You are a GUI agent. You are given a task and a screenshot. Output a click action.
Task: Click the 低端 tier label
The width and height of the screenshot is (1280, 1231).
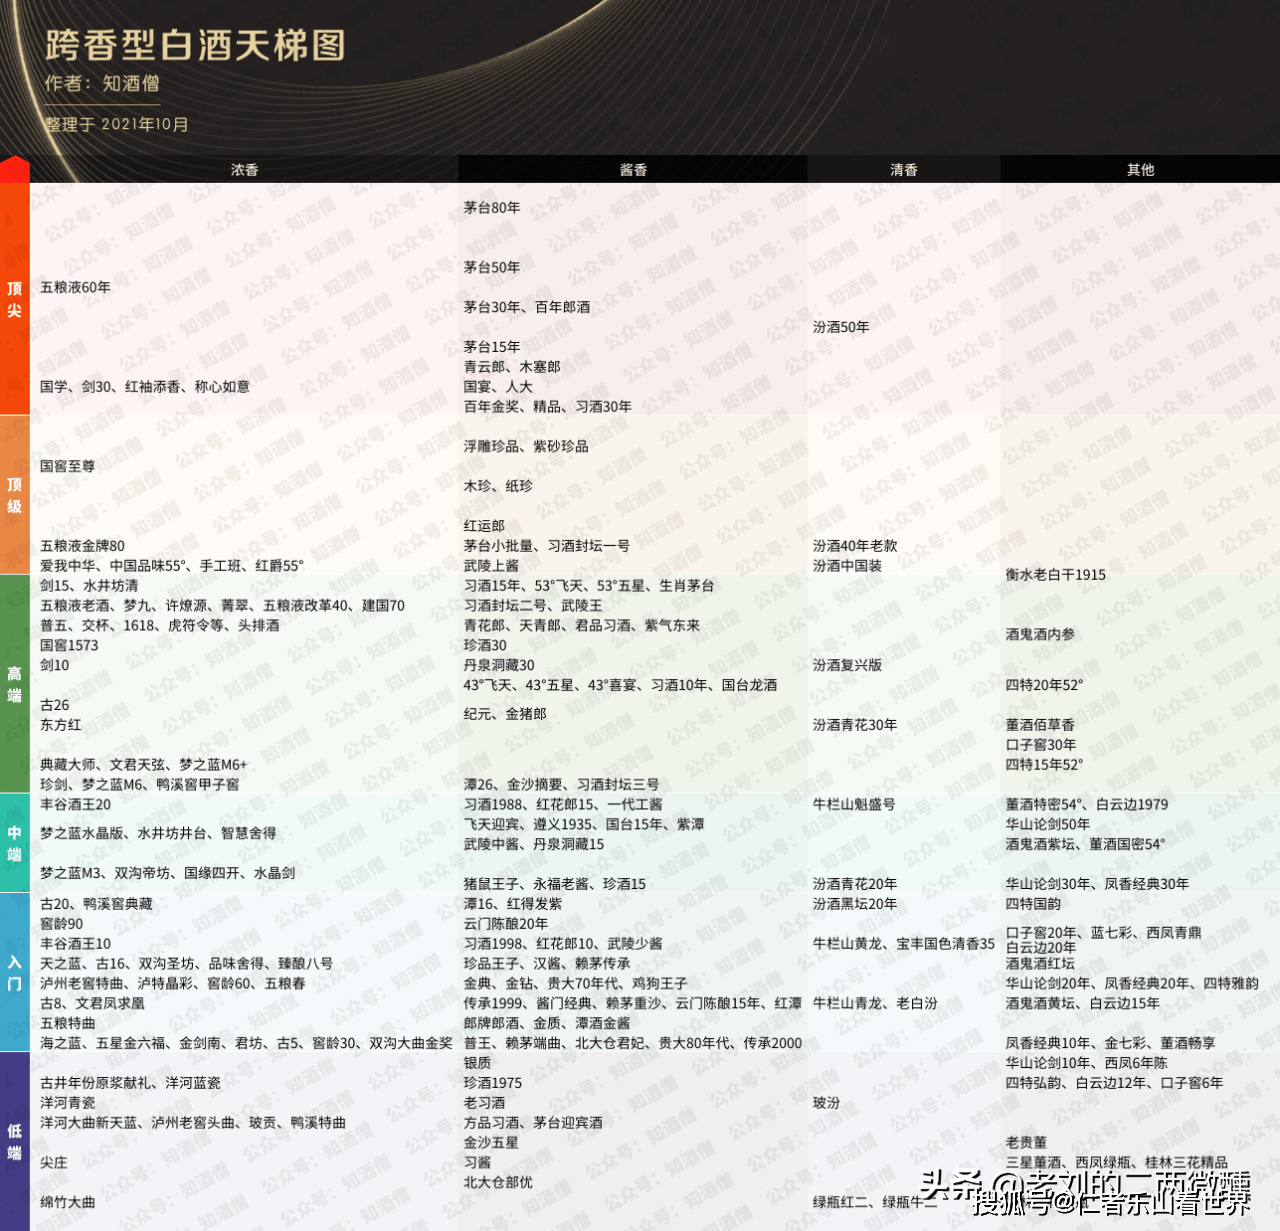[x=14, y=1141]
